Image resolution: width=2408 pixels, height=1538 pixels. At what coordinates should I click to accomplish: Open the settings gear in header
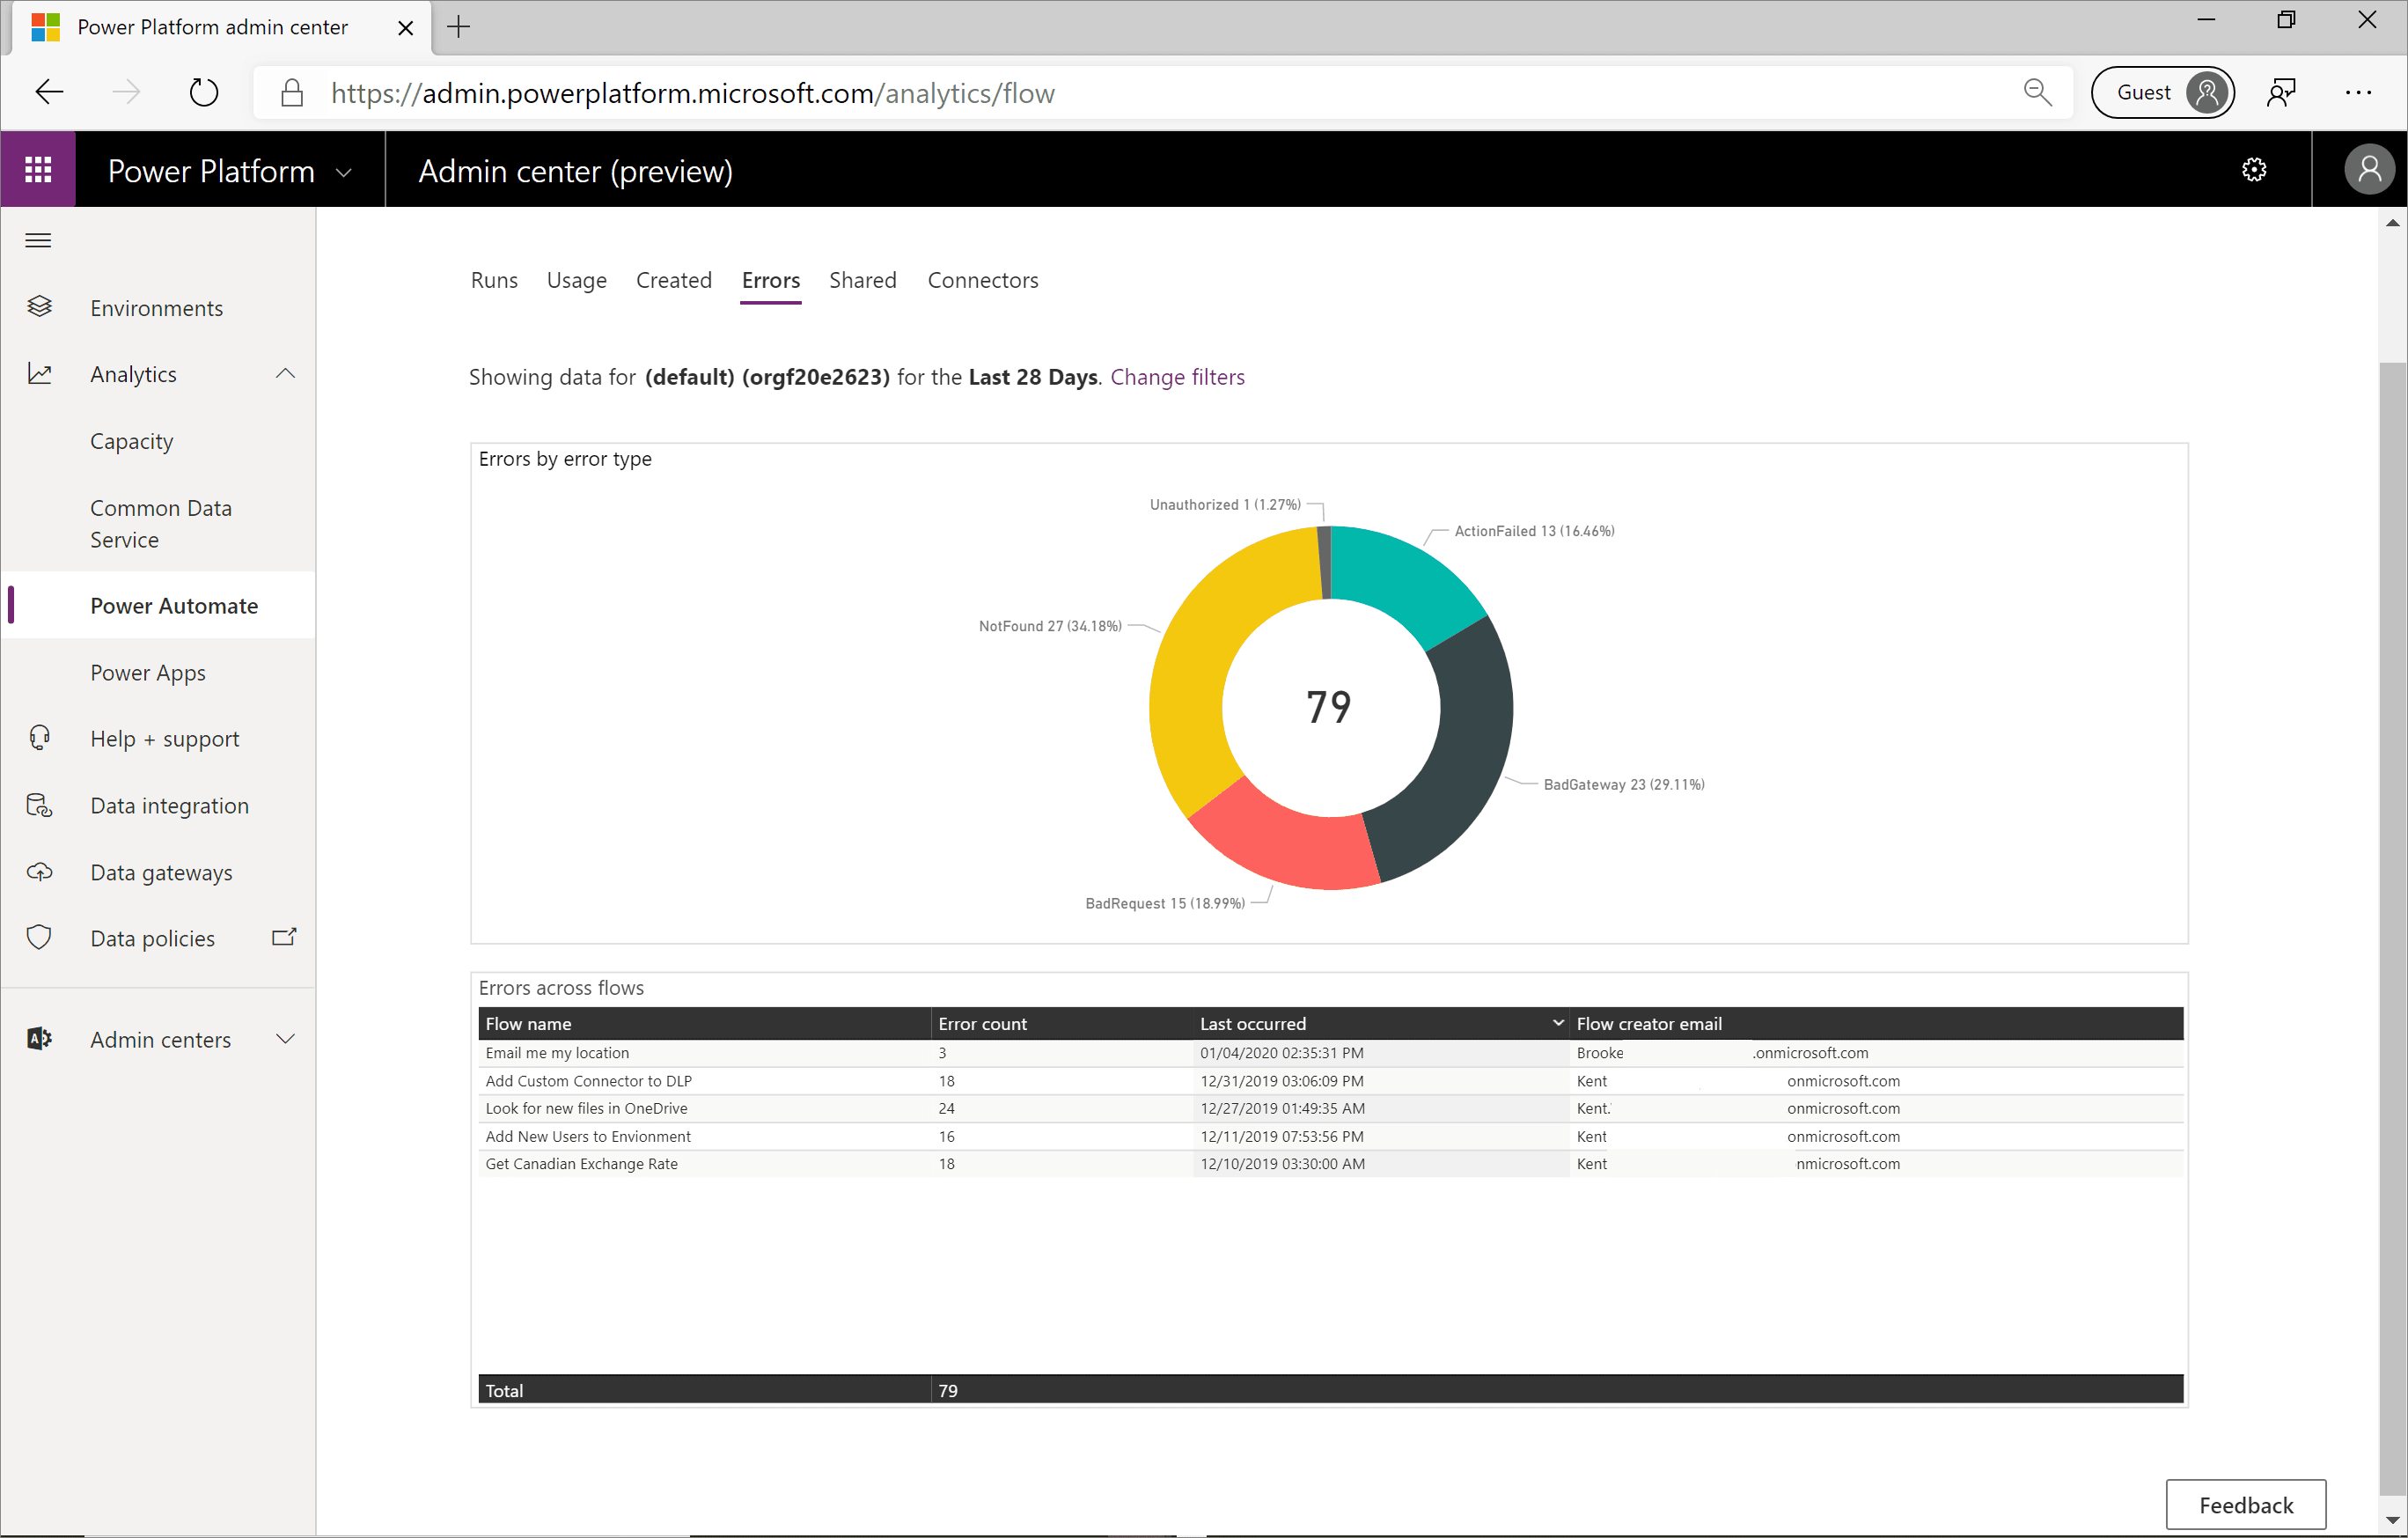2254,170
